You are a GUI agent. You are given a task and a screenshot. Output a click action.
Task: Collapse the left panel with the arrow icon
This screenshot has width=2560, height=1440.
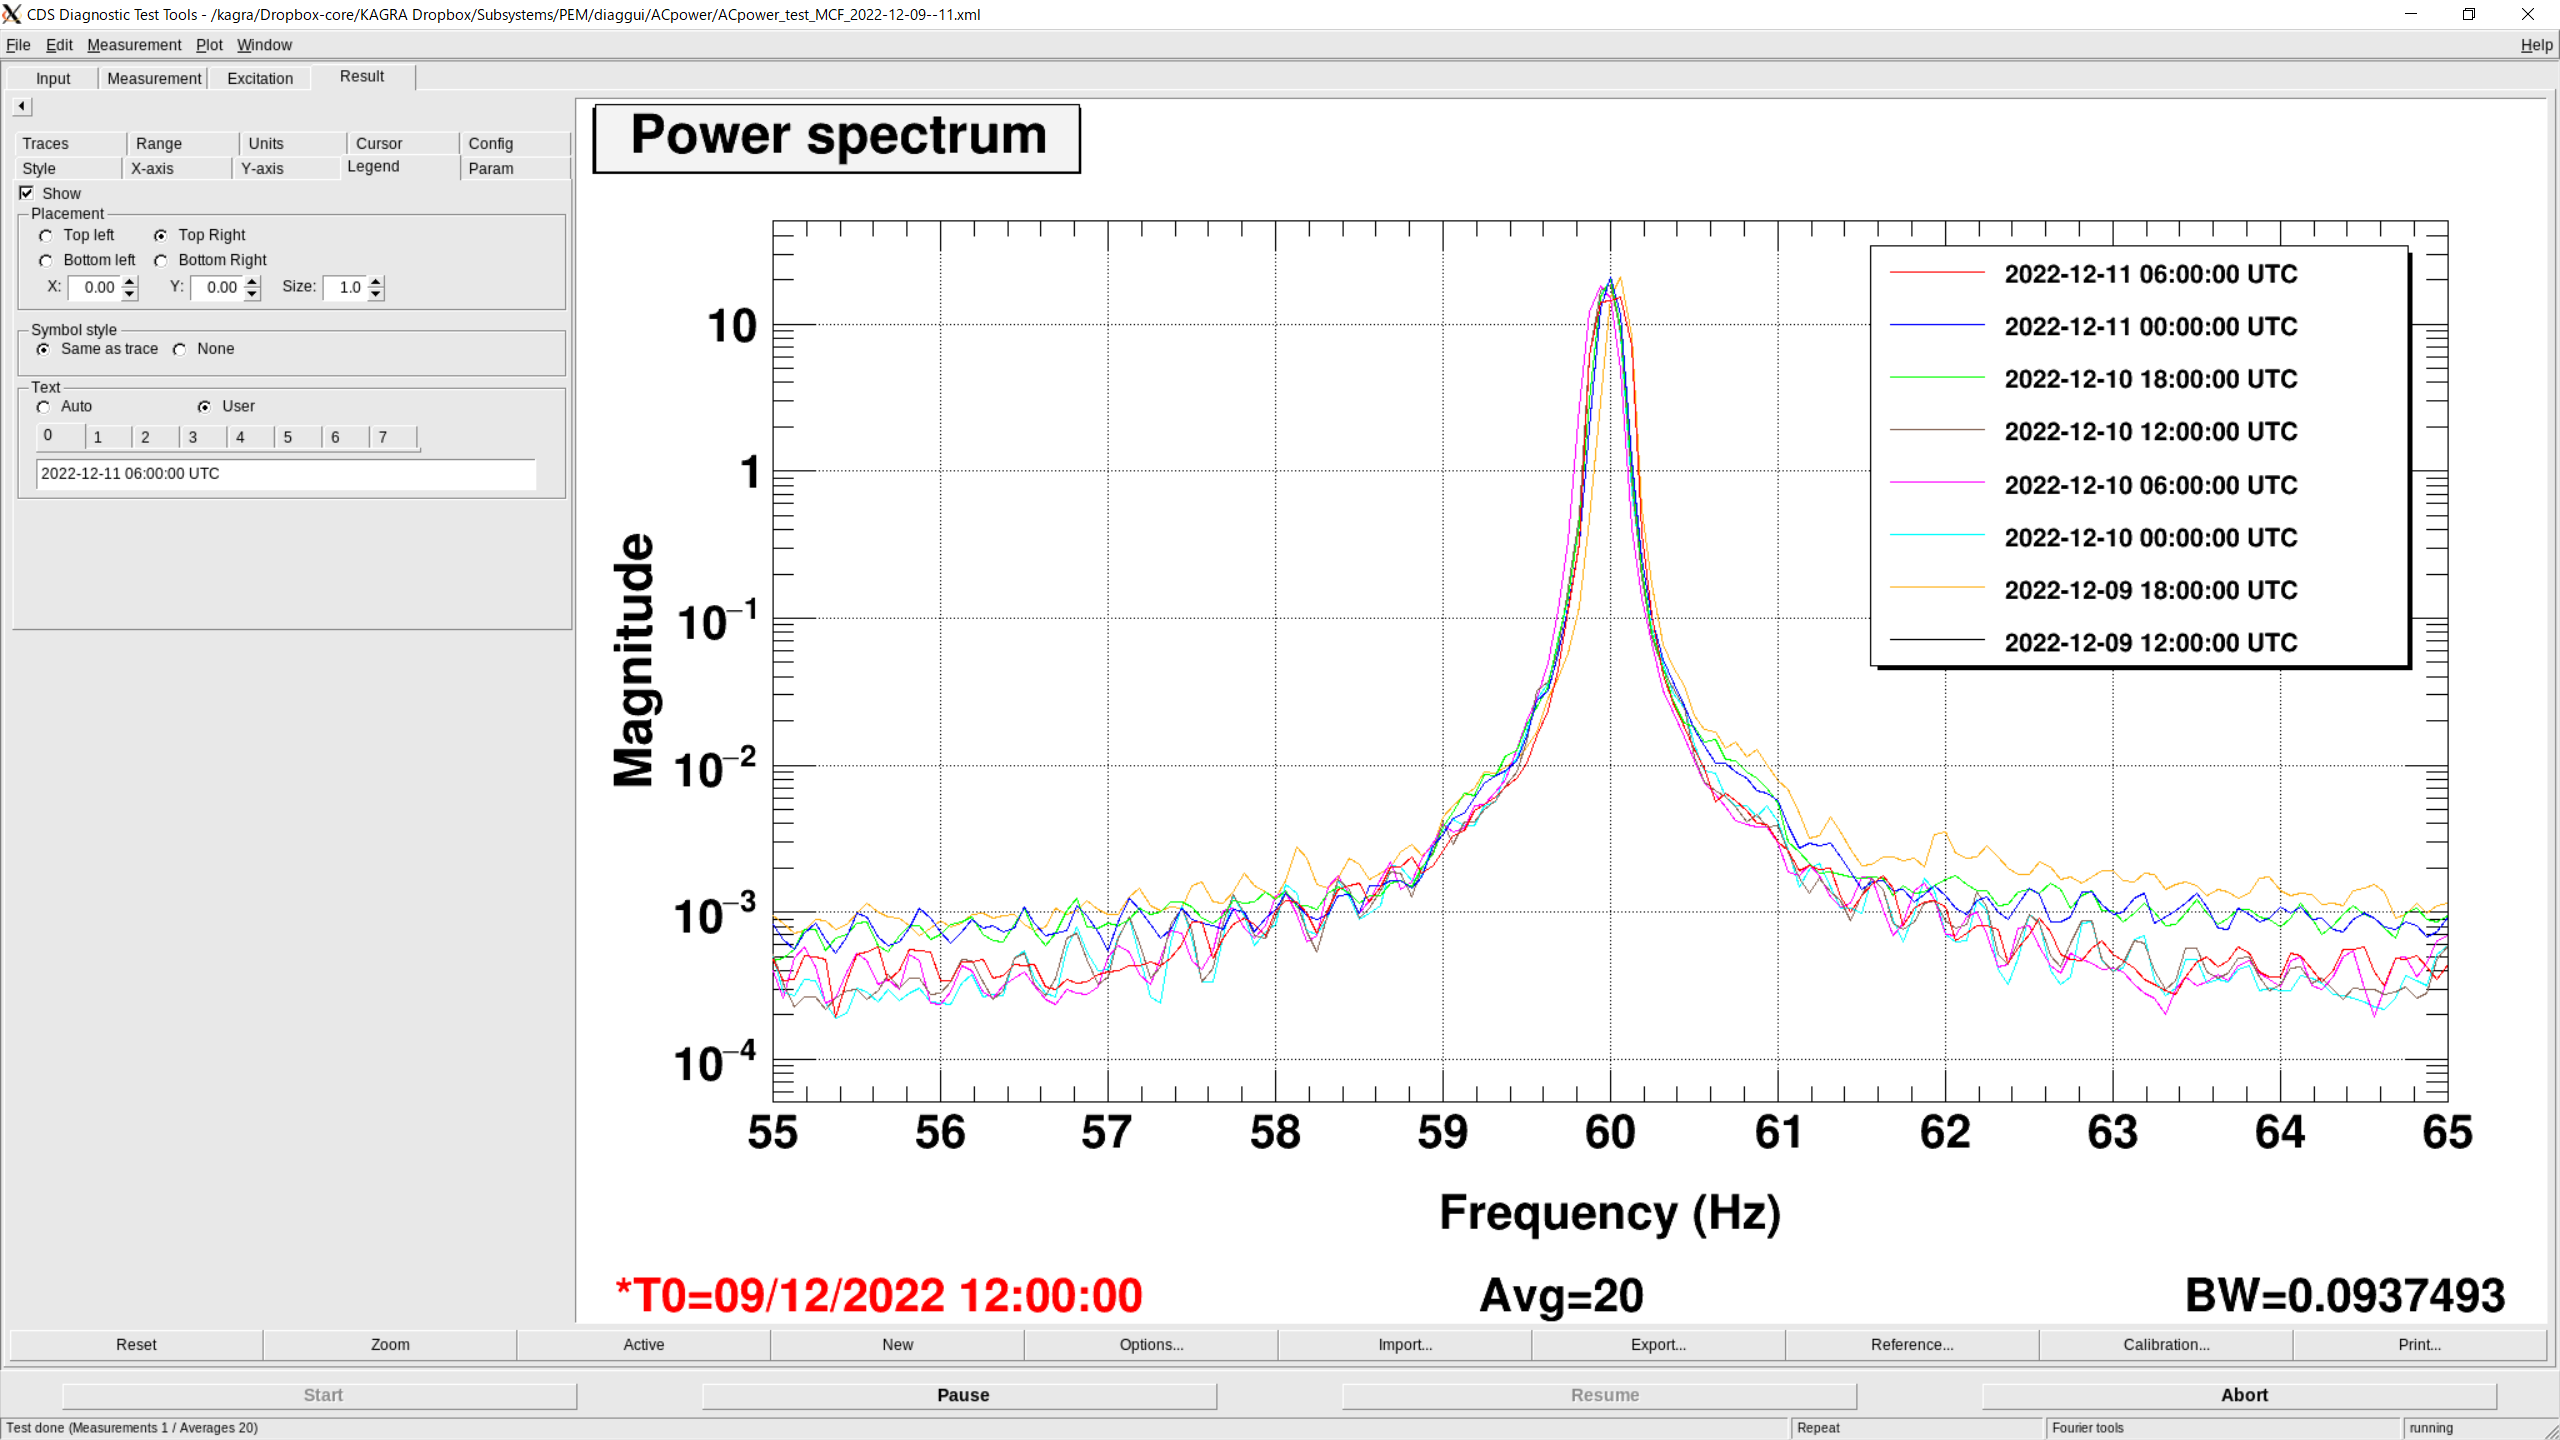pos(22,106)
